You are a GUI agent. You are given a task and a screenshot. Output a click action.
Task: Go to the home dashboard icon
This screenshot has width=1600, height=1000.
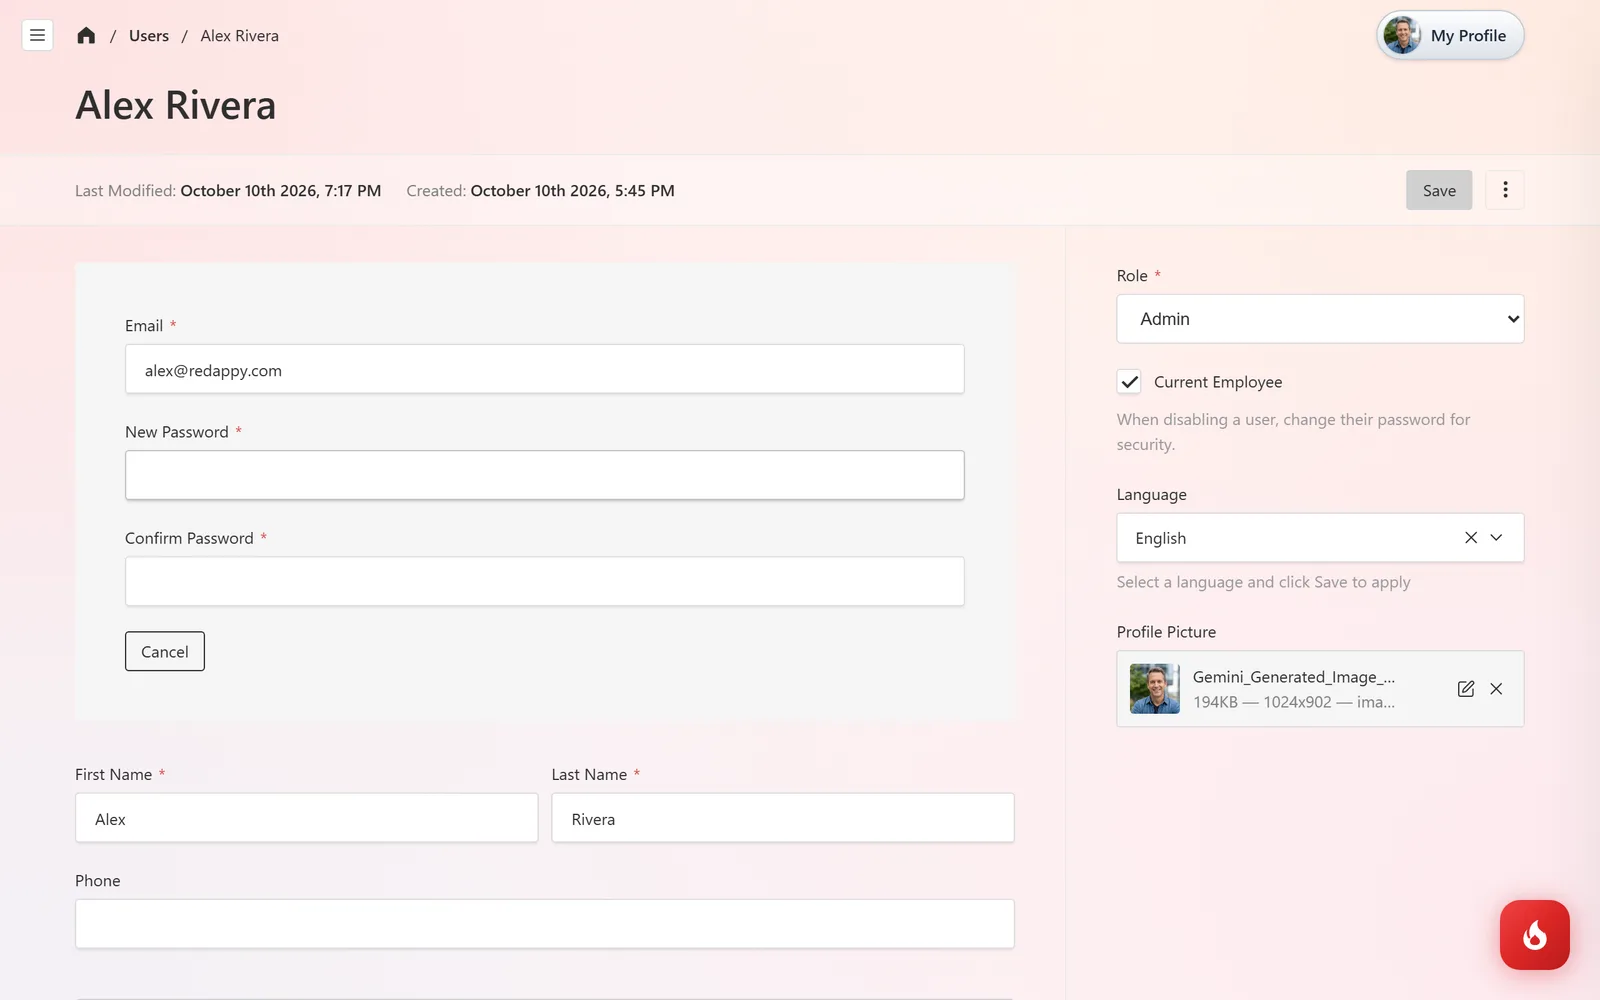click(x=86, y=36)
